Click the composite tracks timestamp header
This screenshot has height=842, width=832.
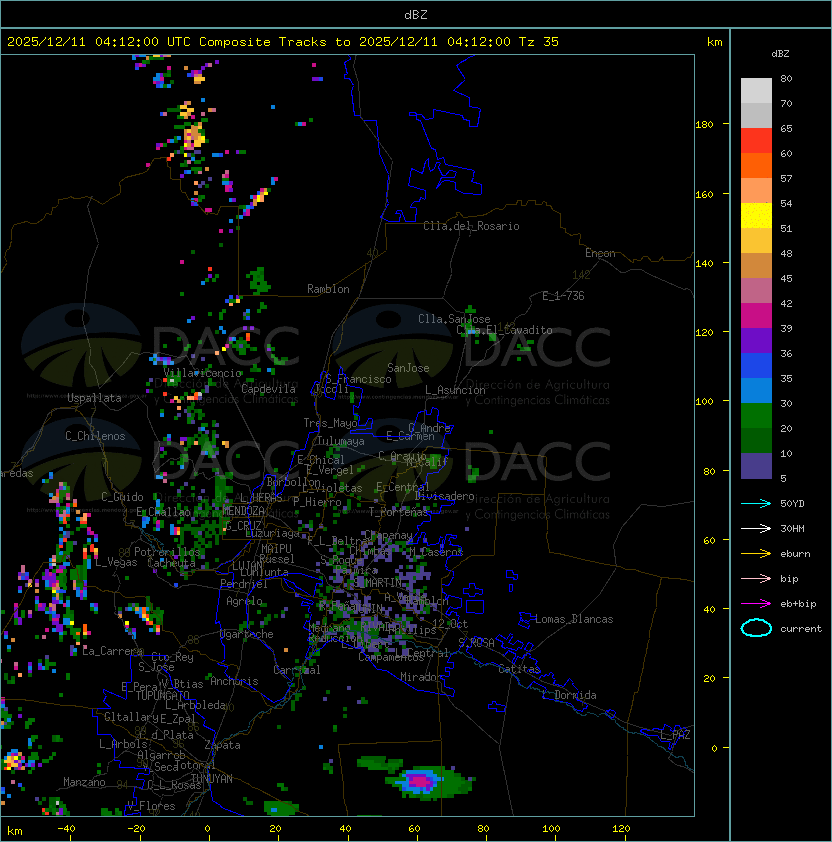pos(283,42)
